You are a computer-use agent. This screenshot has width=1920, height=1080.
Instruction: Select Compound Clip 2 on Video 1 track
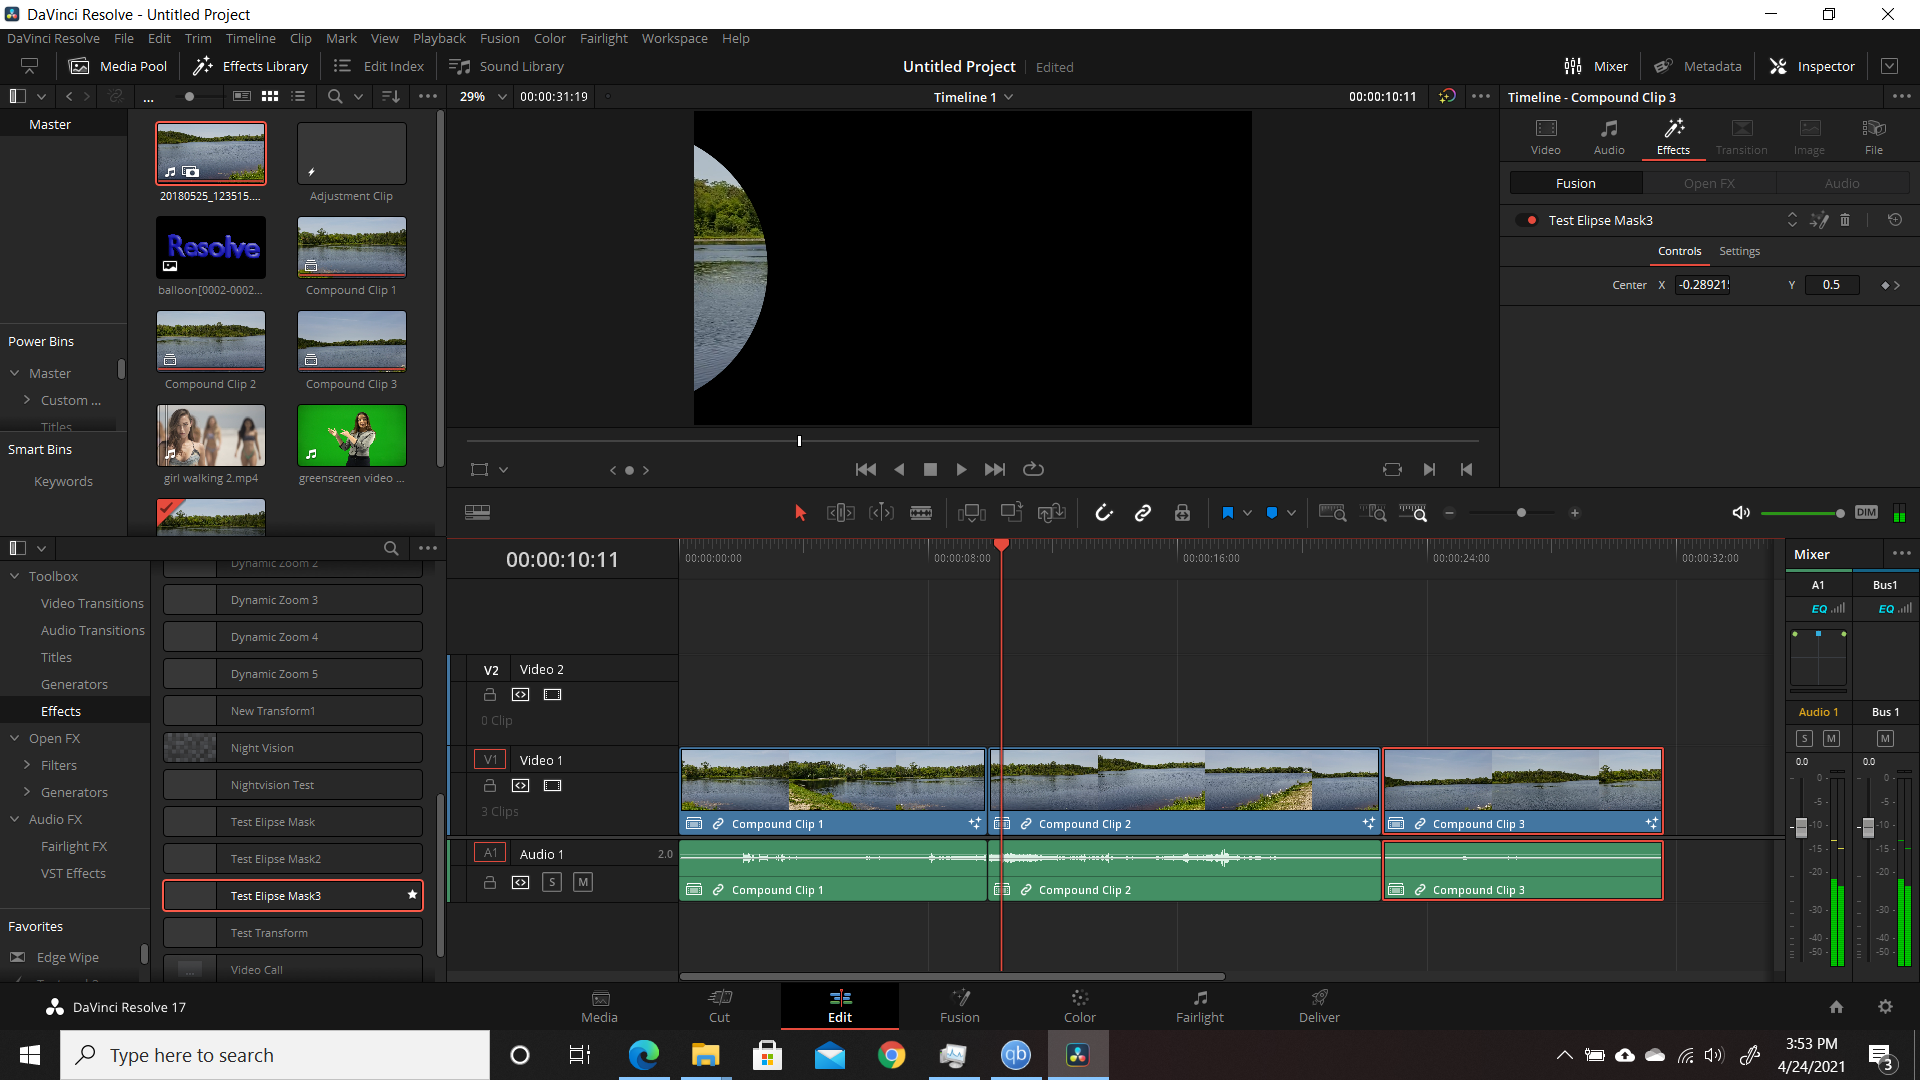point(1185,790)
